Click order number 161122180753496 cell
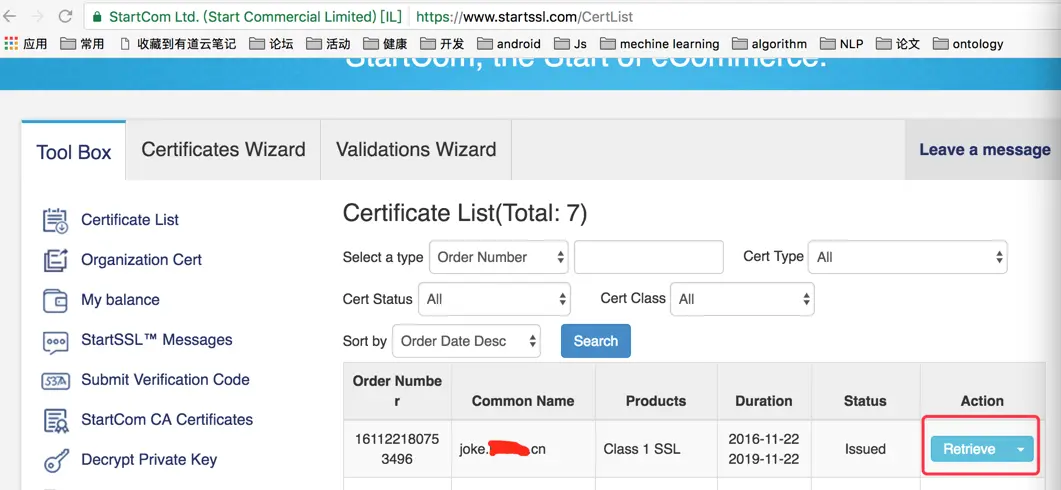This screenshot has height=490, width=1061. (397, 449)
